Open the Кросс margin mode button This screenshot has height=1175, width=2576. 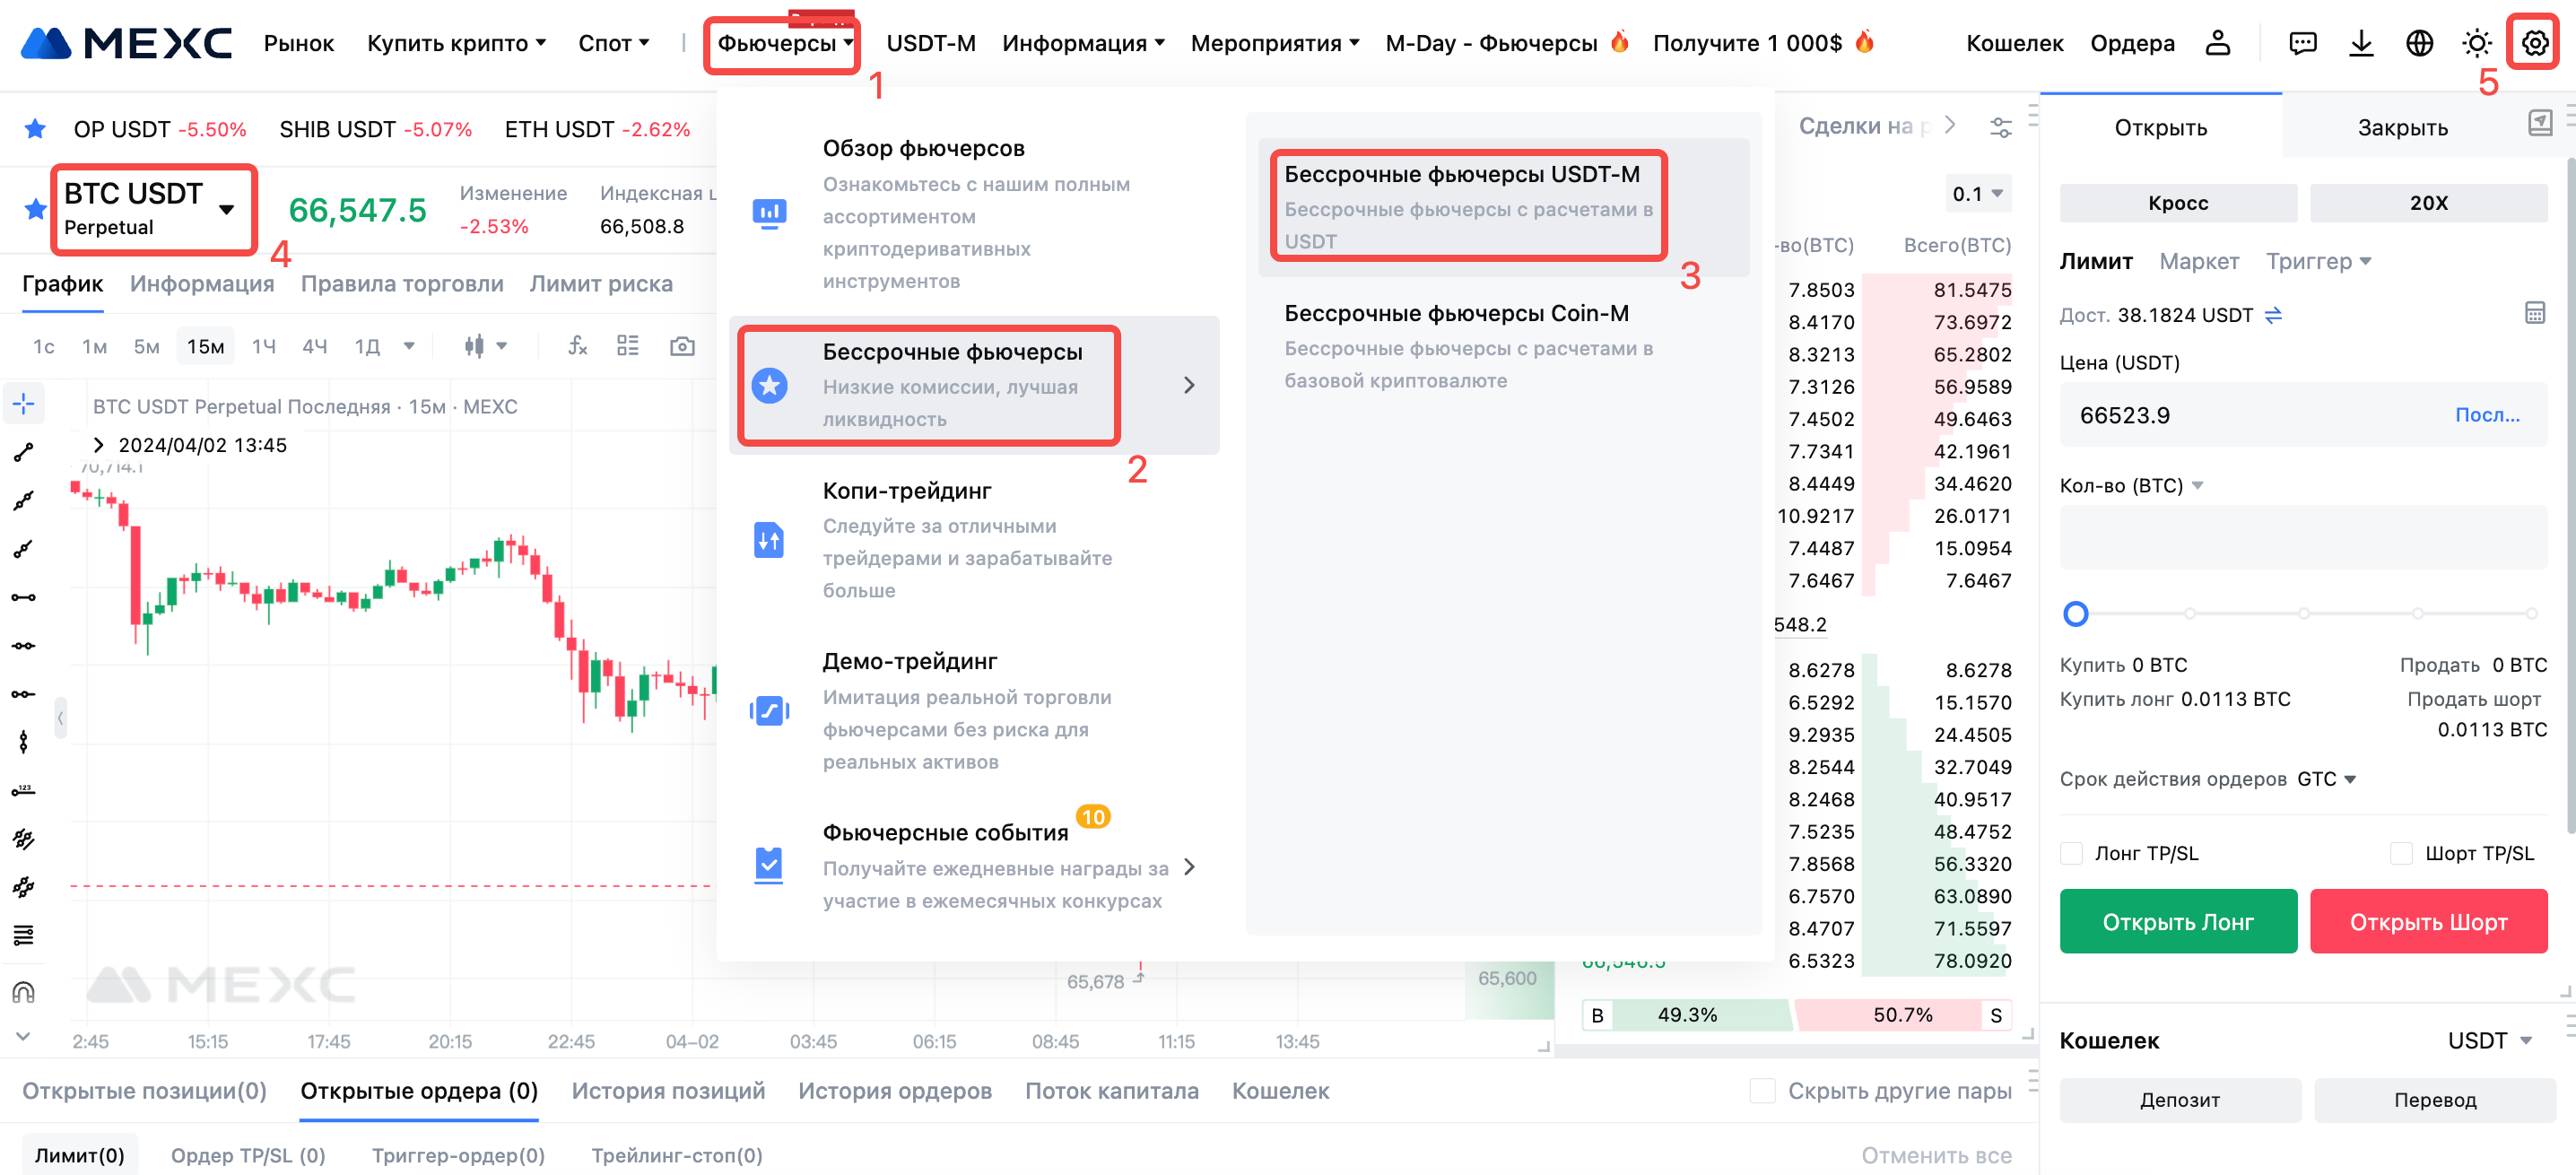point(2177,203)
